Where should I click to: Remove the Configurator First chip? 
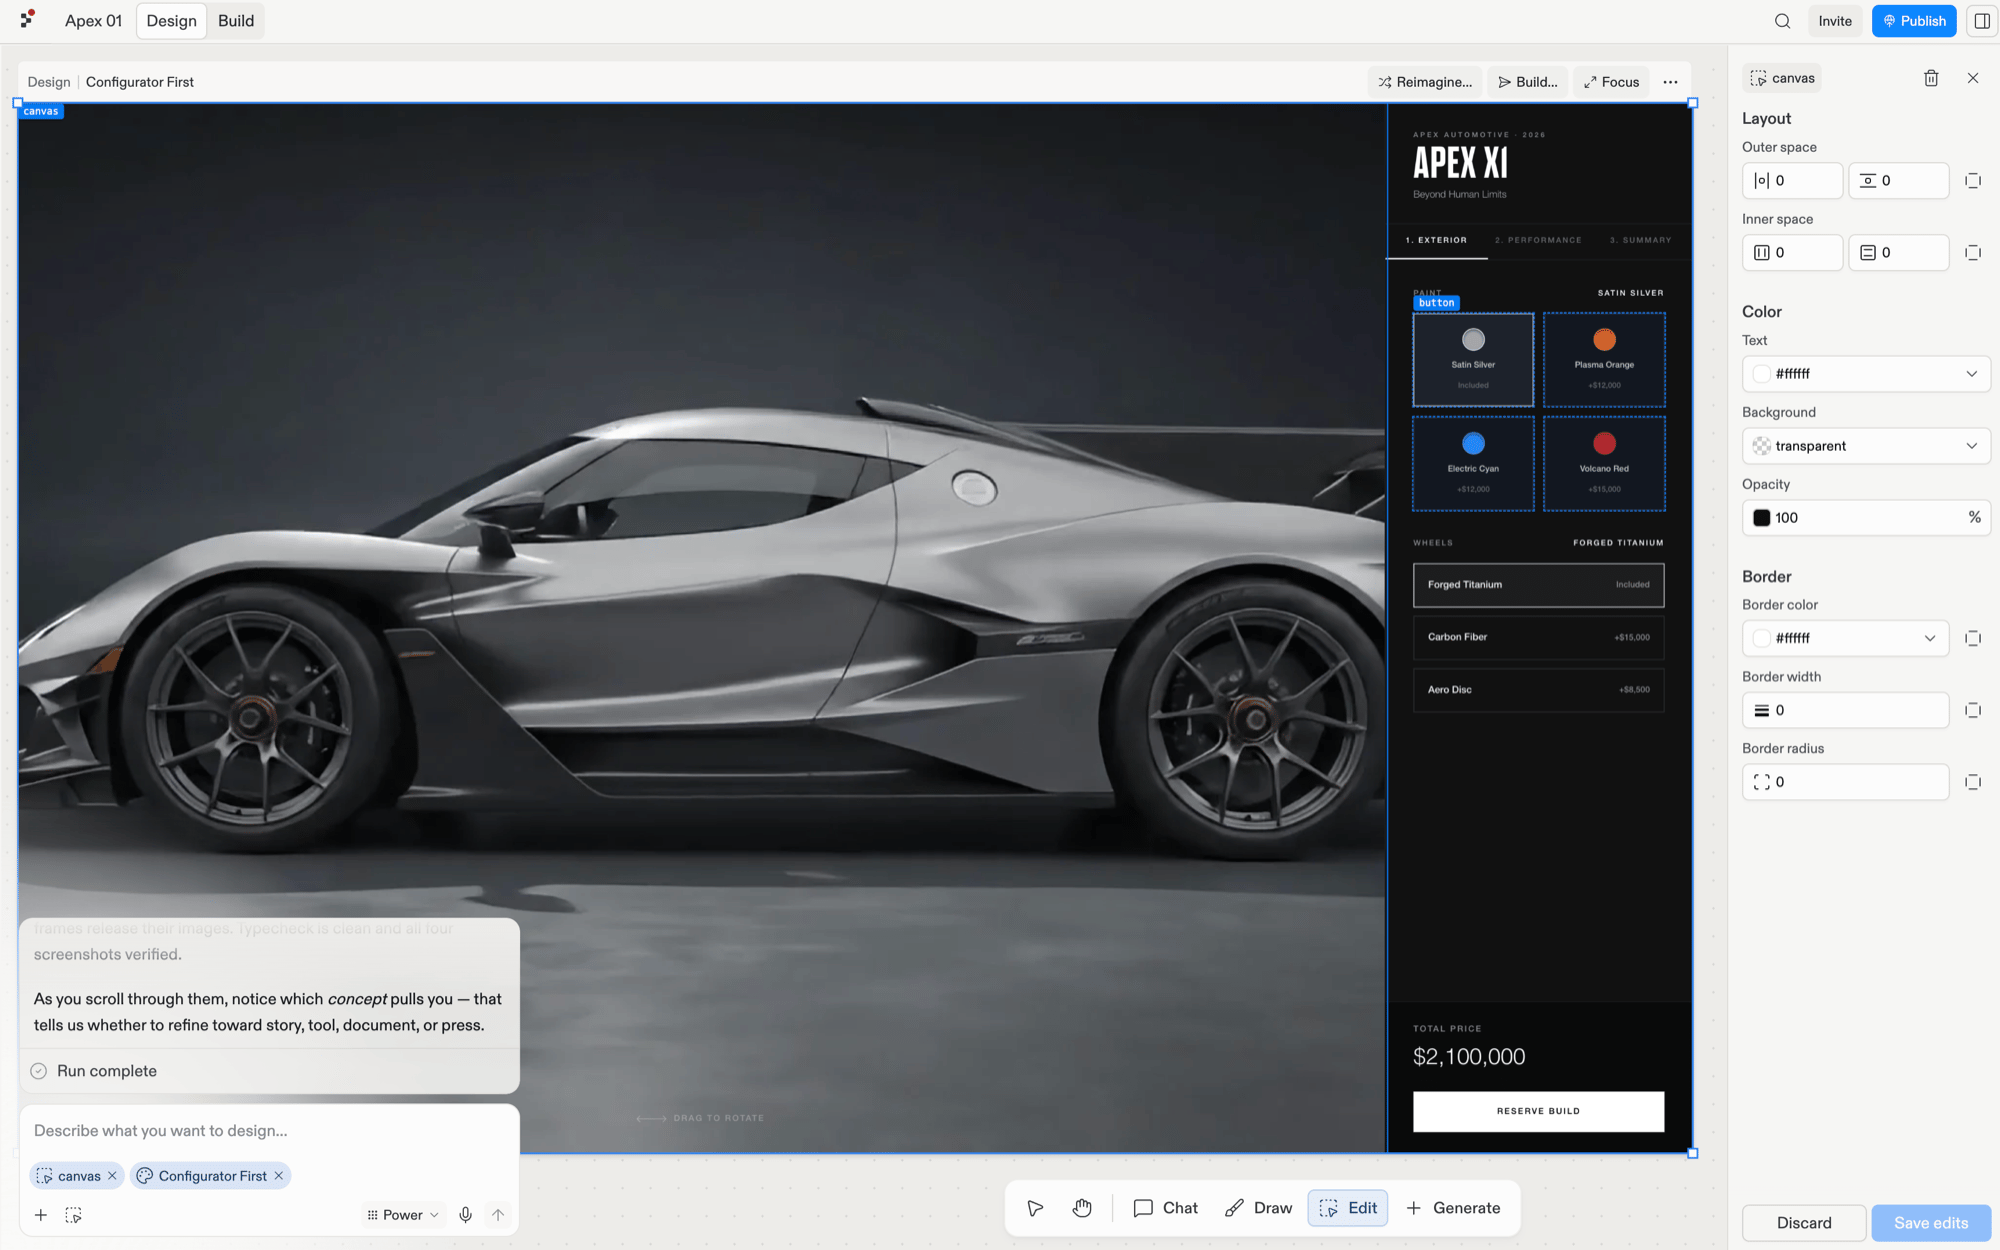click(x=279, y=1176)
